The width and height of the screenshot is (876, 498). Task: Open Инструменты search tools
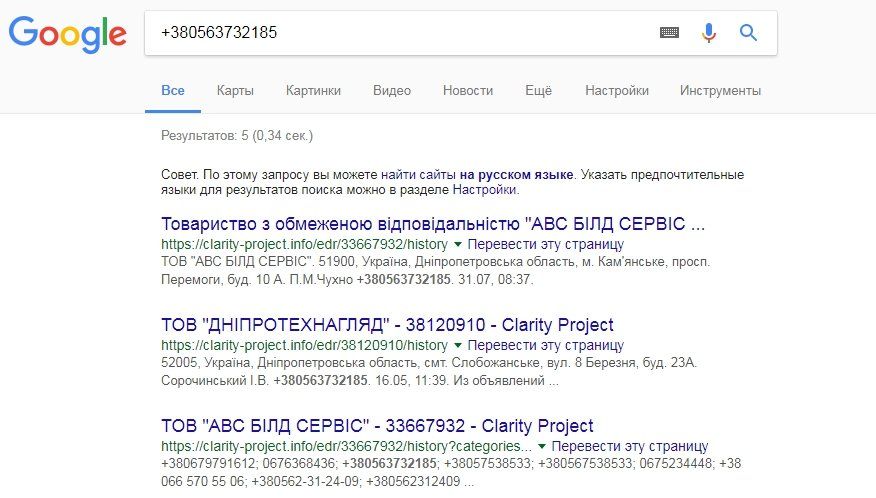(720, 91)
